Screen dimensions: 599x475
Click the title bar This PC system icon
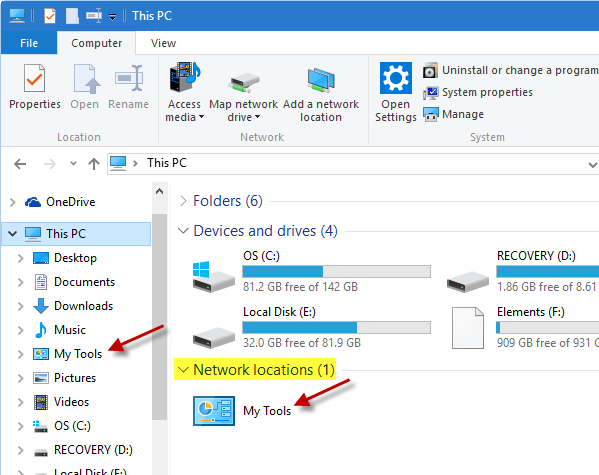click(x=17, y=16)
